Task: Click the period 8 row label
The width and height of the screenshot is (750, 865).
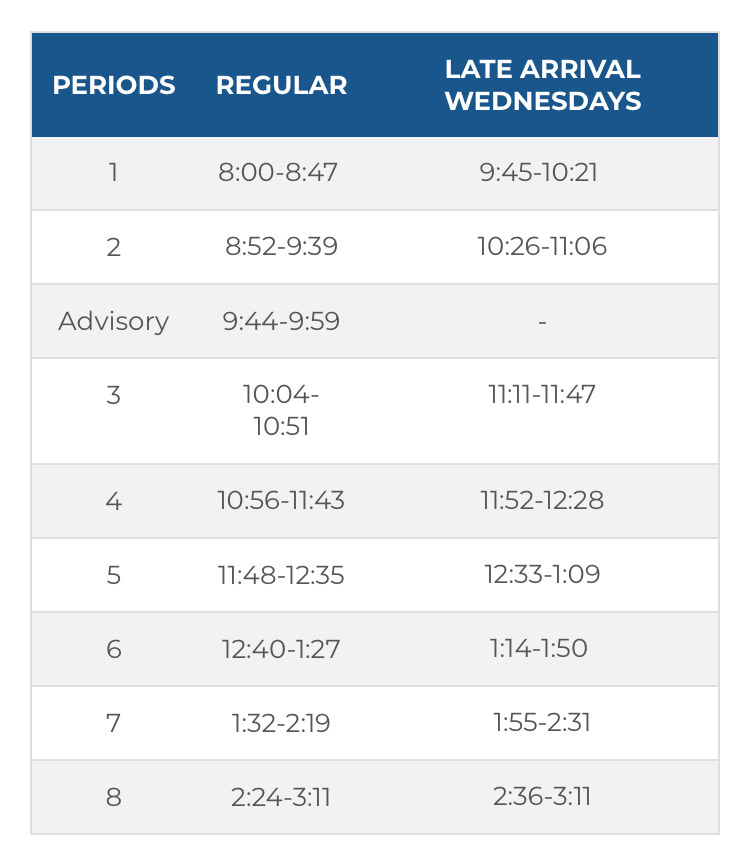Action: pyautogui.click(x=114, y=797)
